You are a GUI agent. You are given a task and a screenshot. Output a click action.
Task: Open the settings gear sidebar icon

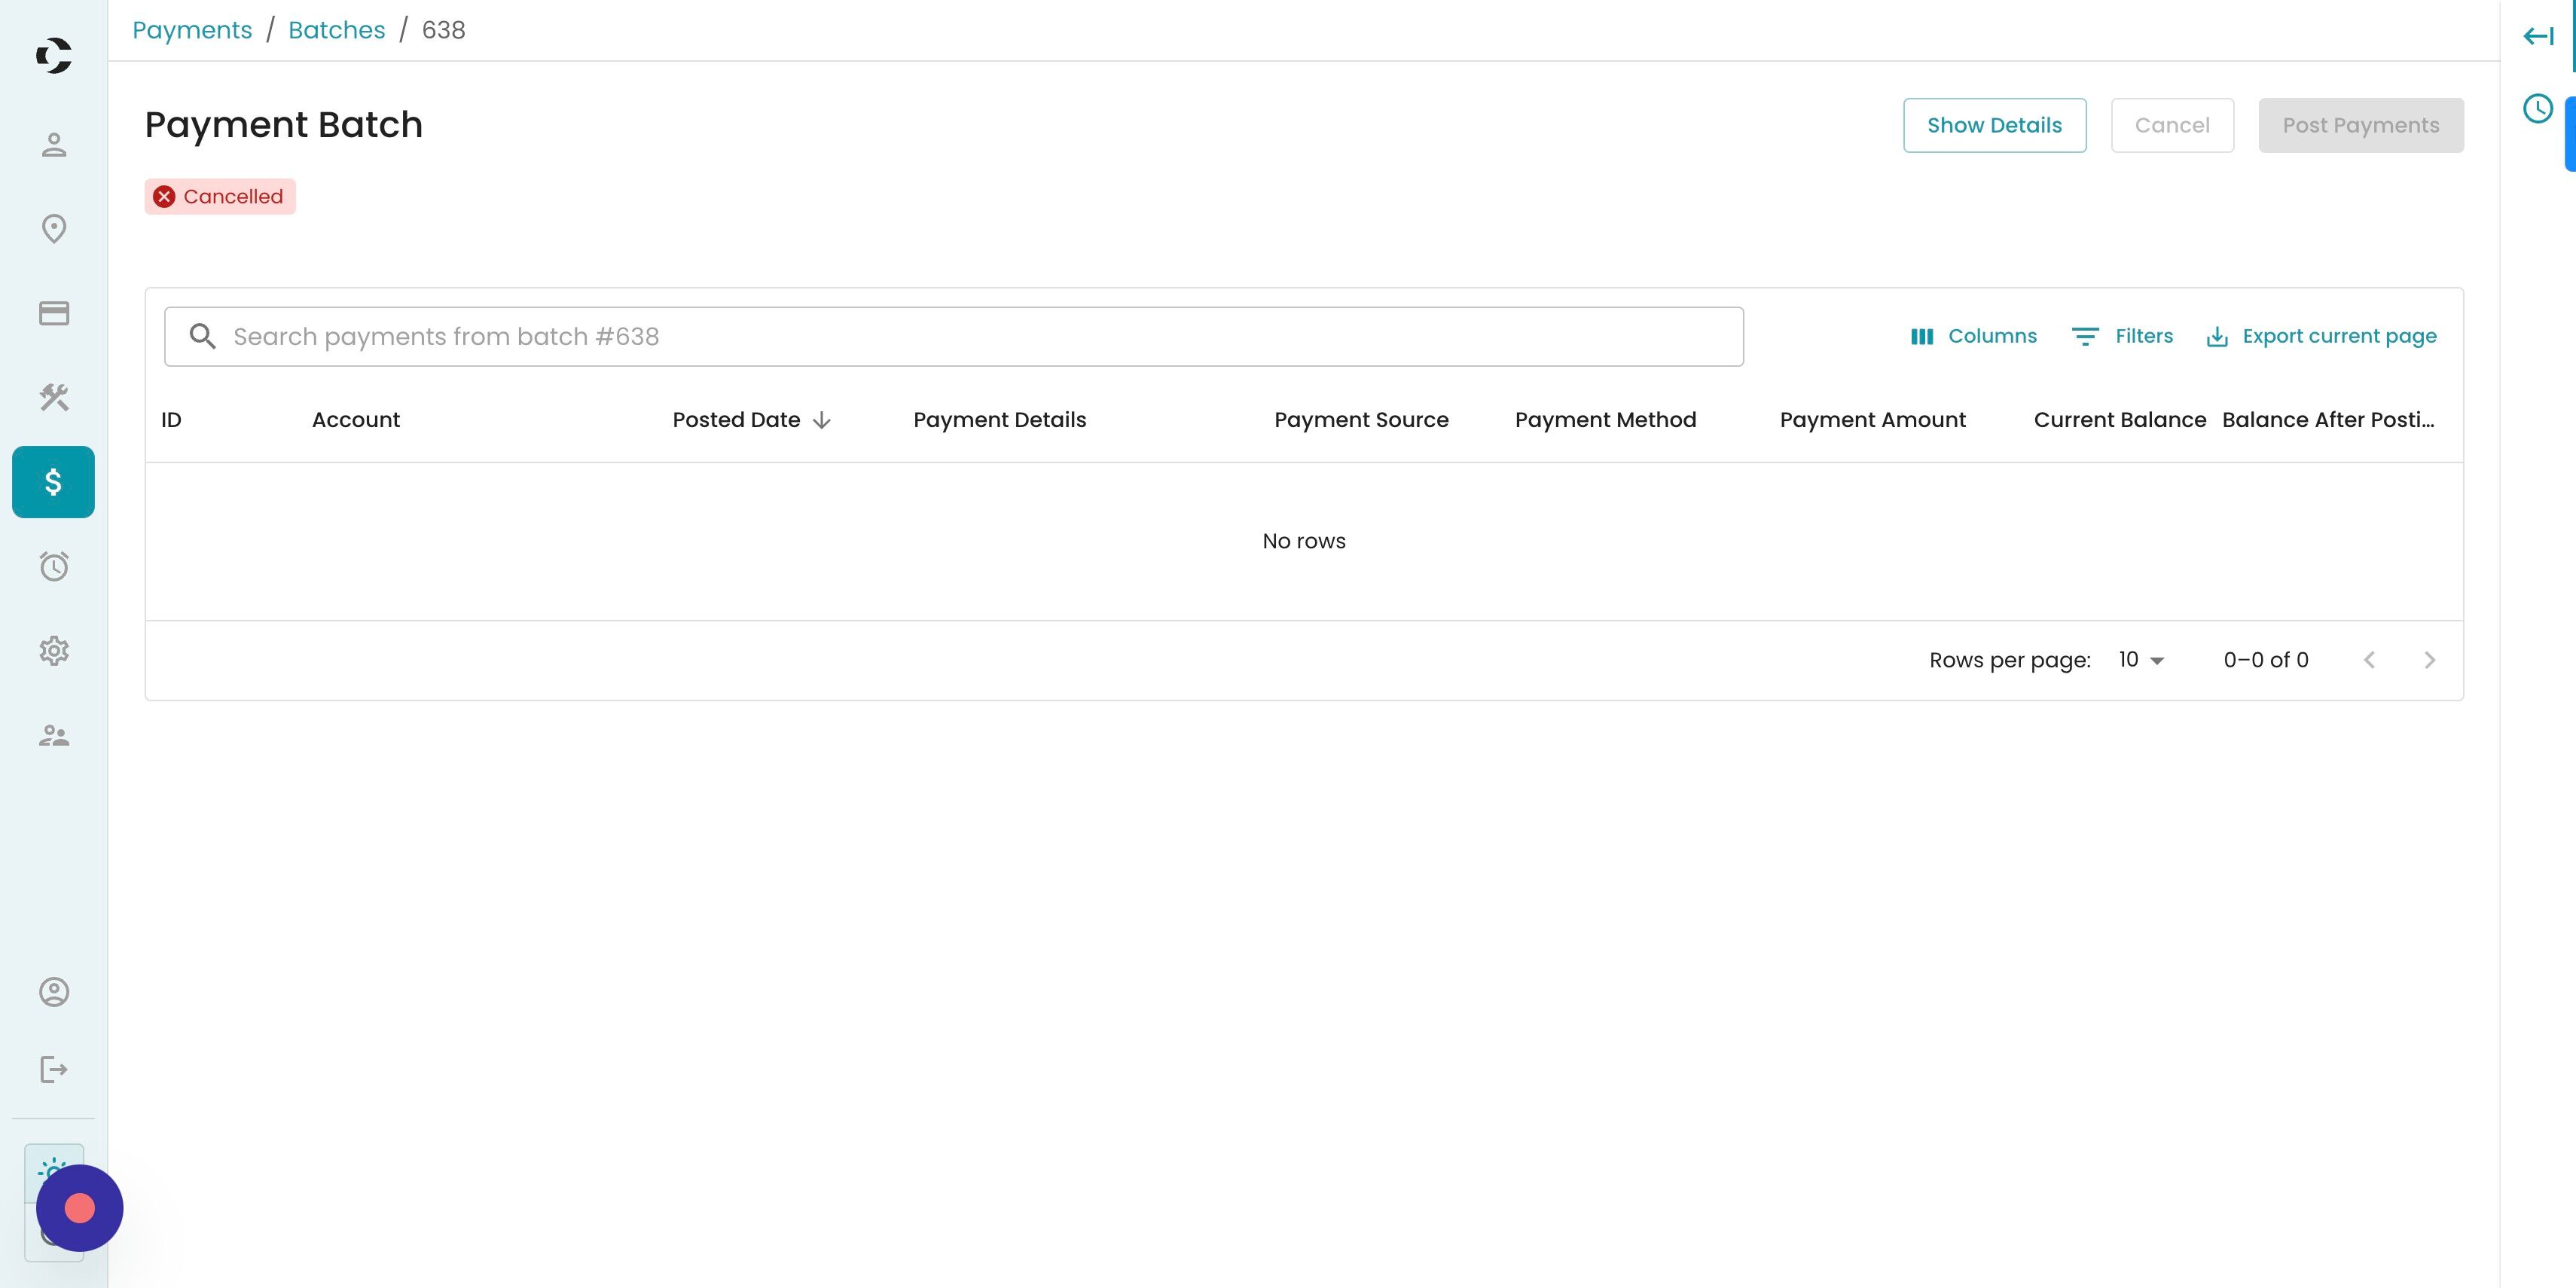pyautogui.click(x=54, y=651)
